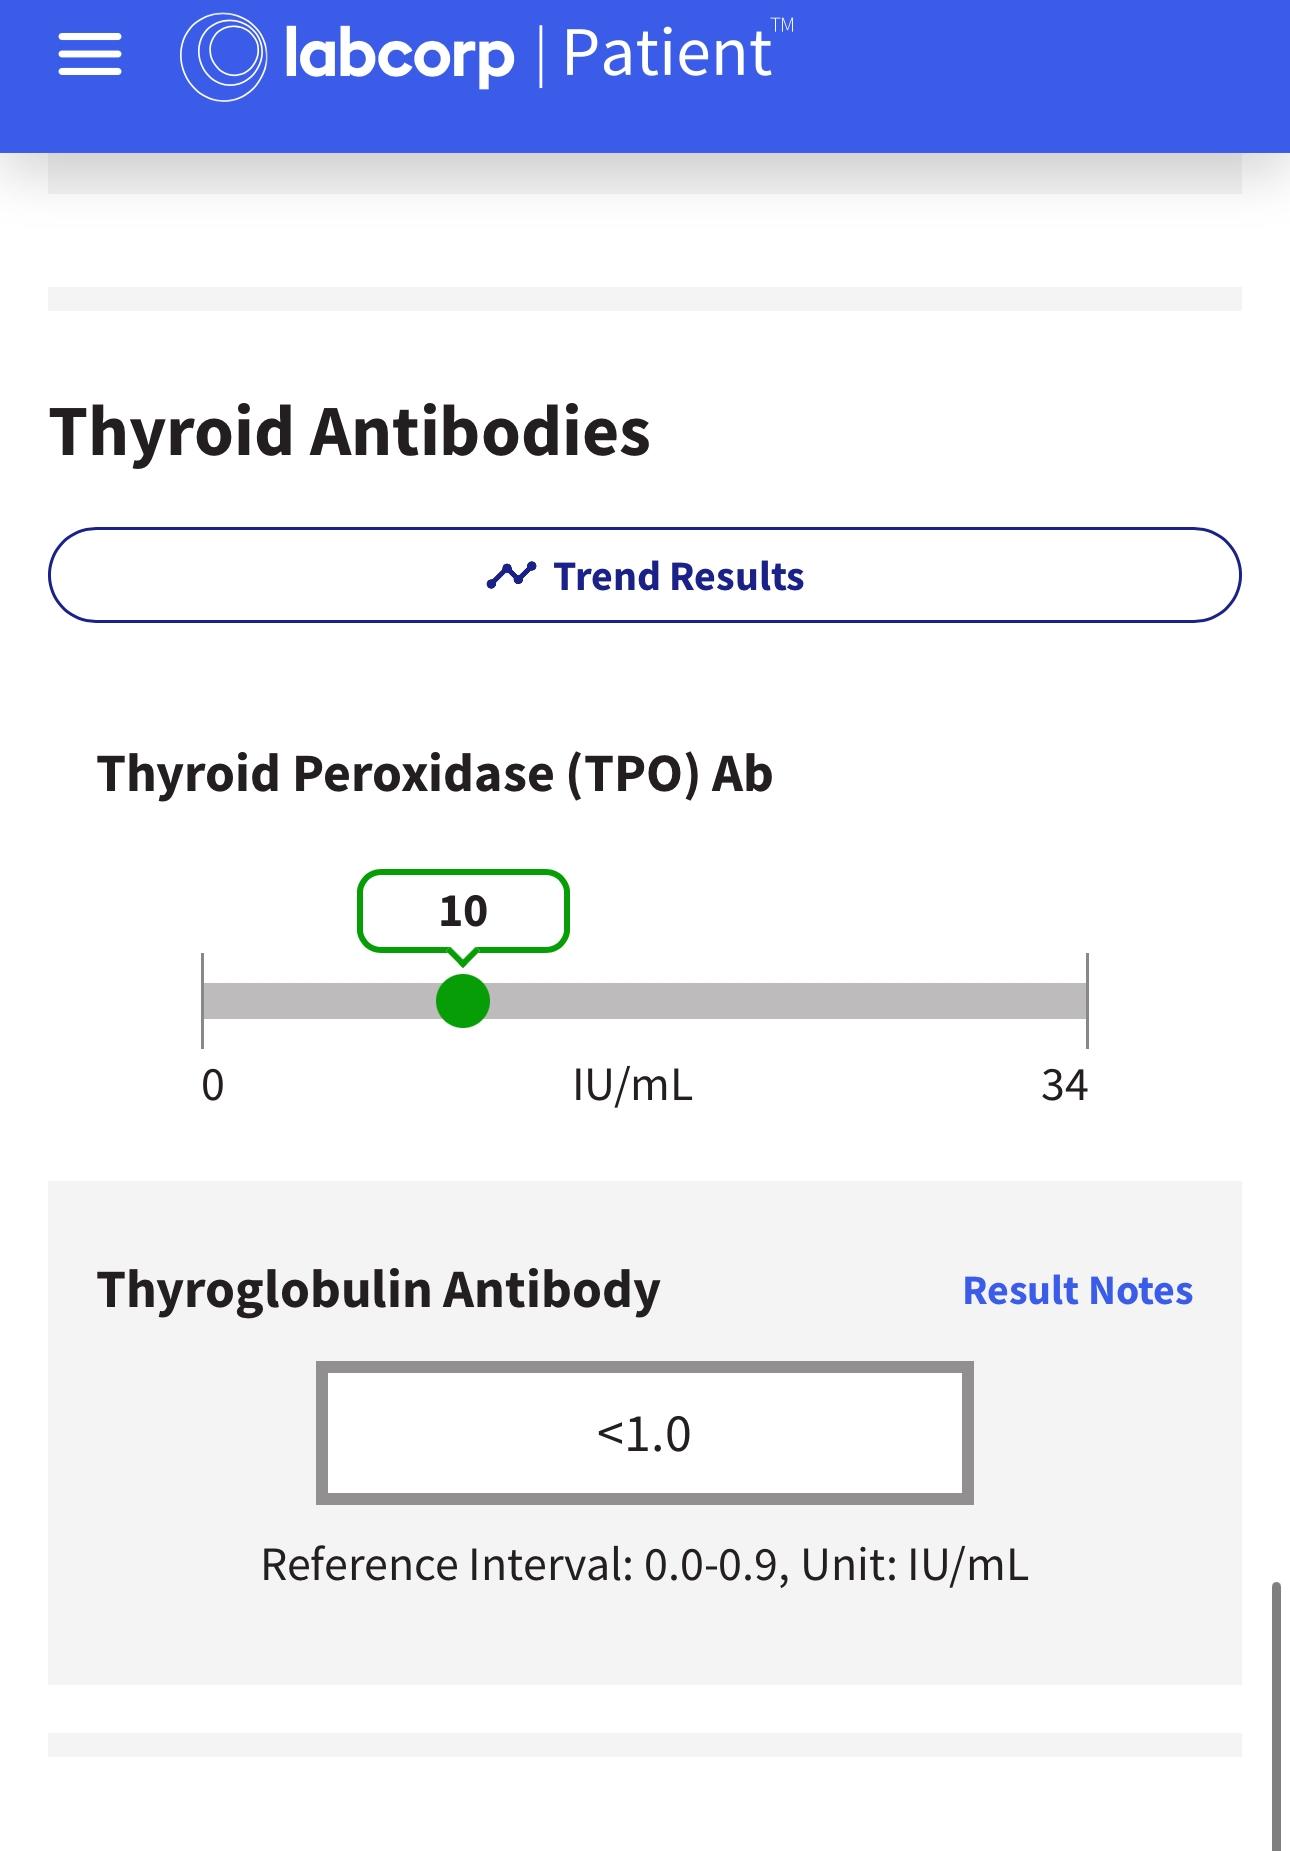Click the Patient text in the header

click(667, 54)
